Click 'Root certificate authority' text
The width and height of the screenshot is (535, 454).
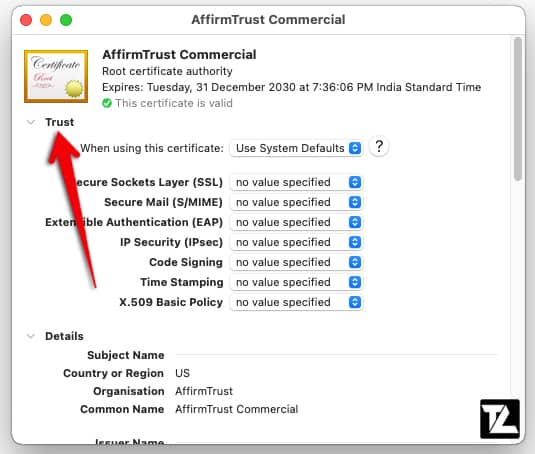(x=167, y=71)
